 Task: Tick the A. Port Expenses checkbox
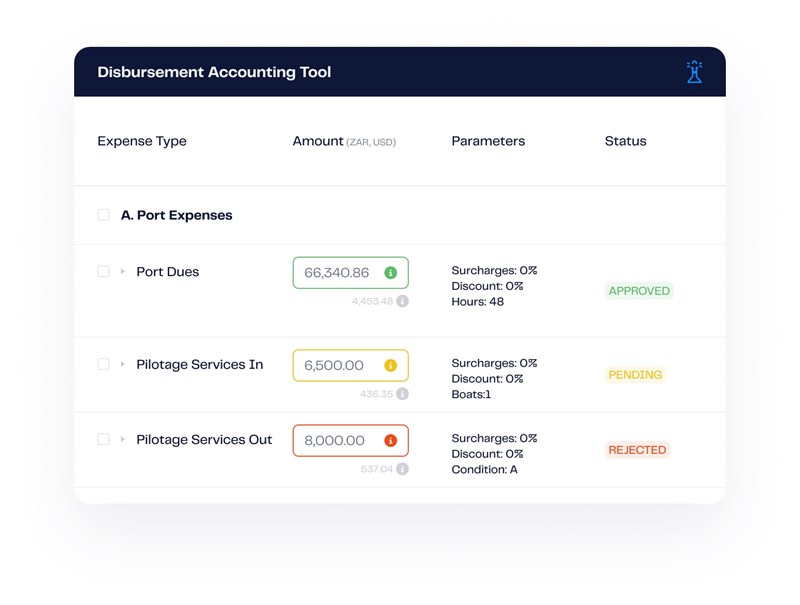point(103,215)
